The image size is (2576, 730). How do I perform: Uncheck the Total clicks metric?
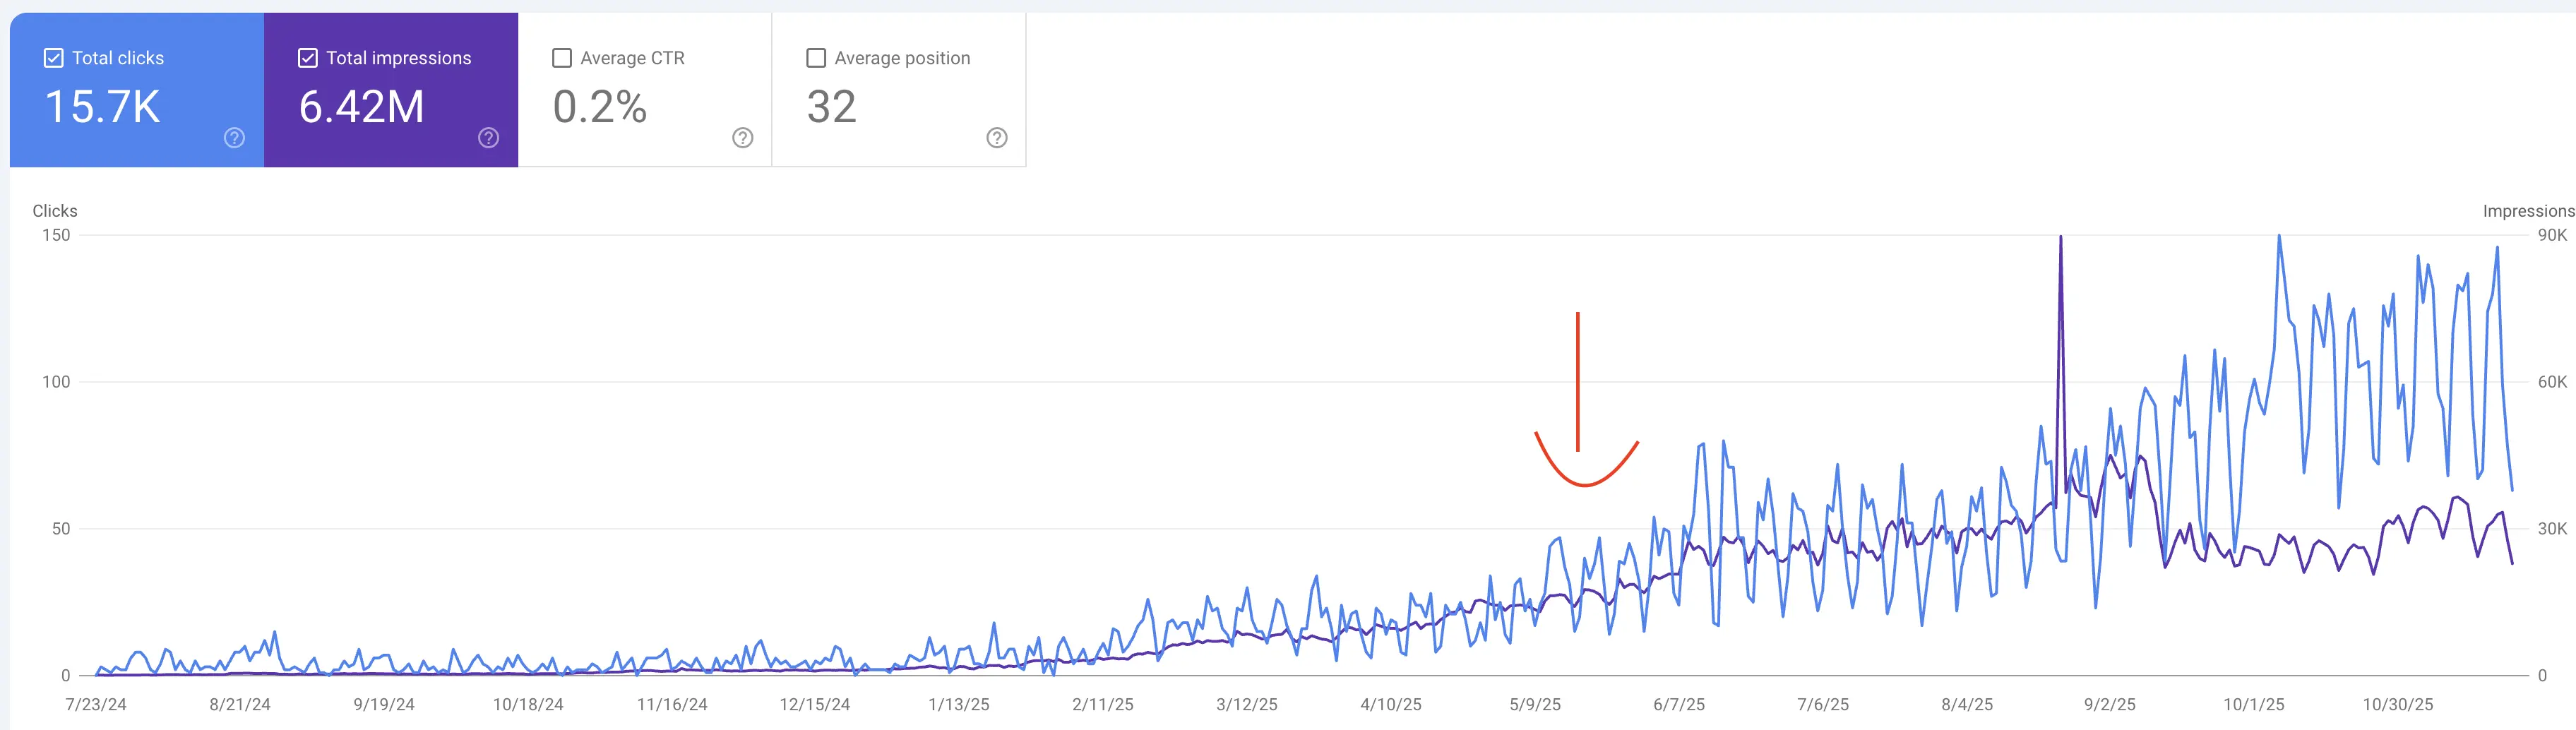pos(52,57)
